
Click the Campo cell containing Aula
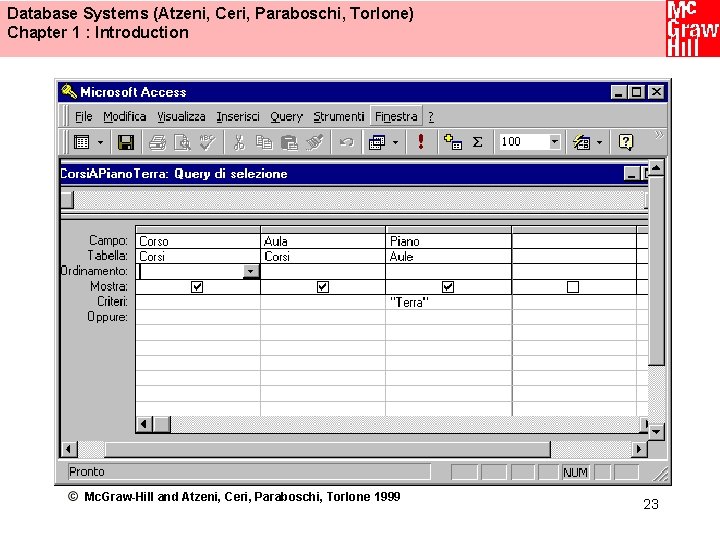coord(323,241)
